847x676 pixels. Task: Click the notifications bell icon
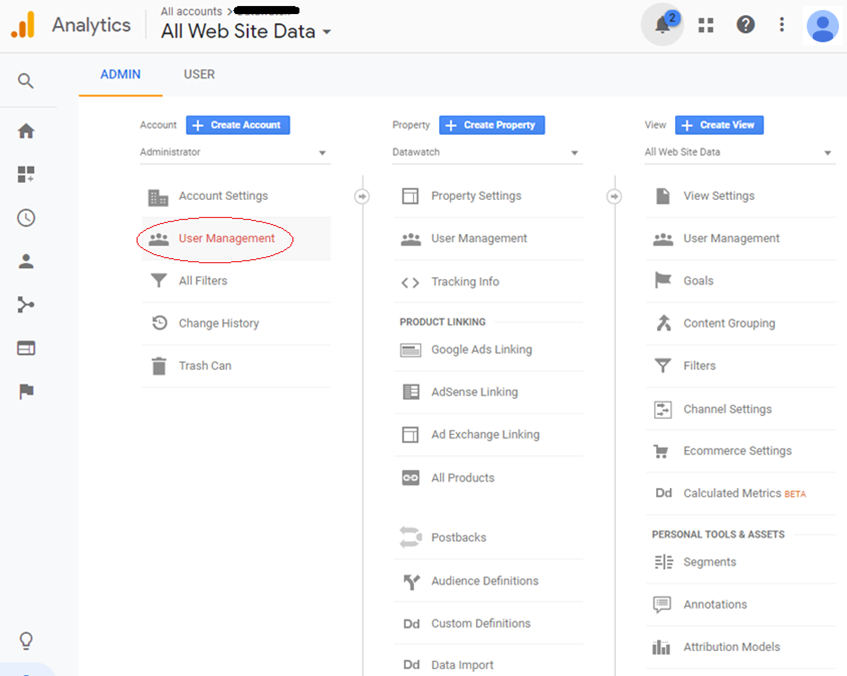pyautogui.click(x=661, y=25)
